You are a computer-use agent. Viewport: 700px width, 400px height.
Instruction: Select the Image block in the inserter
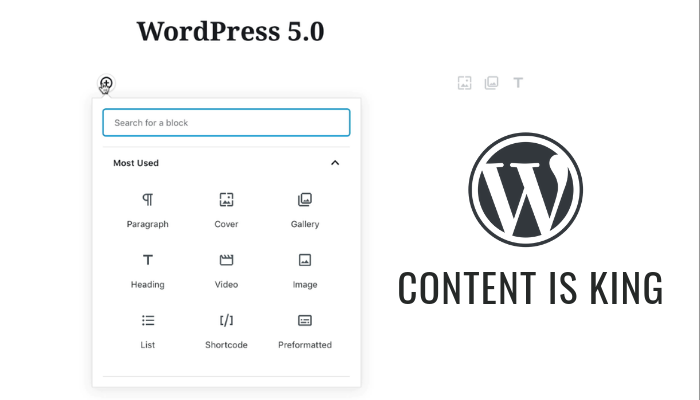[x=305, y=270]
